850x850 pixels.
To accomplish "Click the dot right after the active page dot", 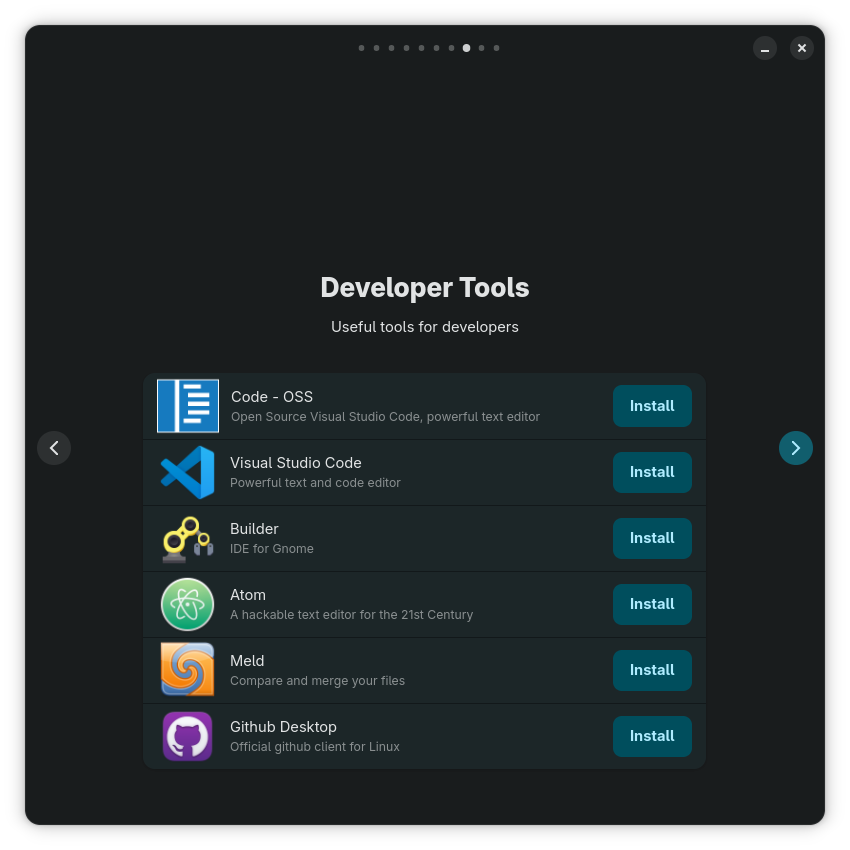I will point(481,48).
